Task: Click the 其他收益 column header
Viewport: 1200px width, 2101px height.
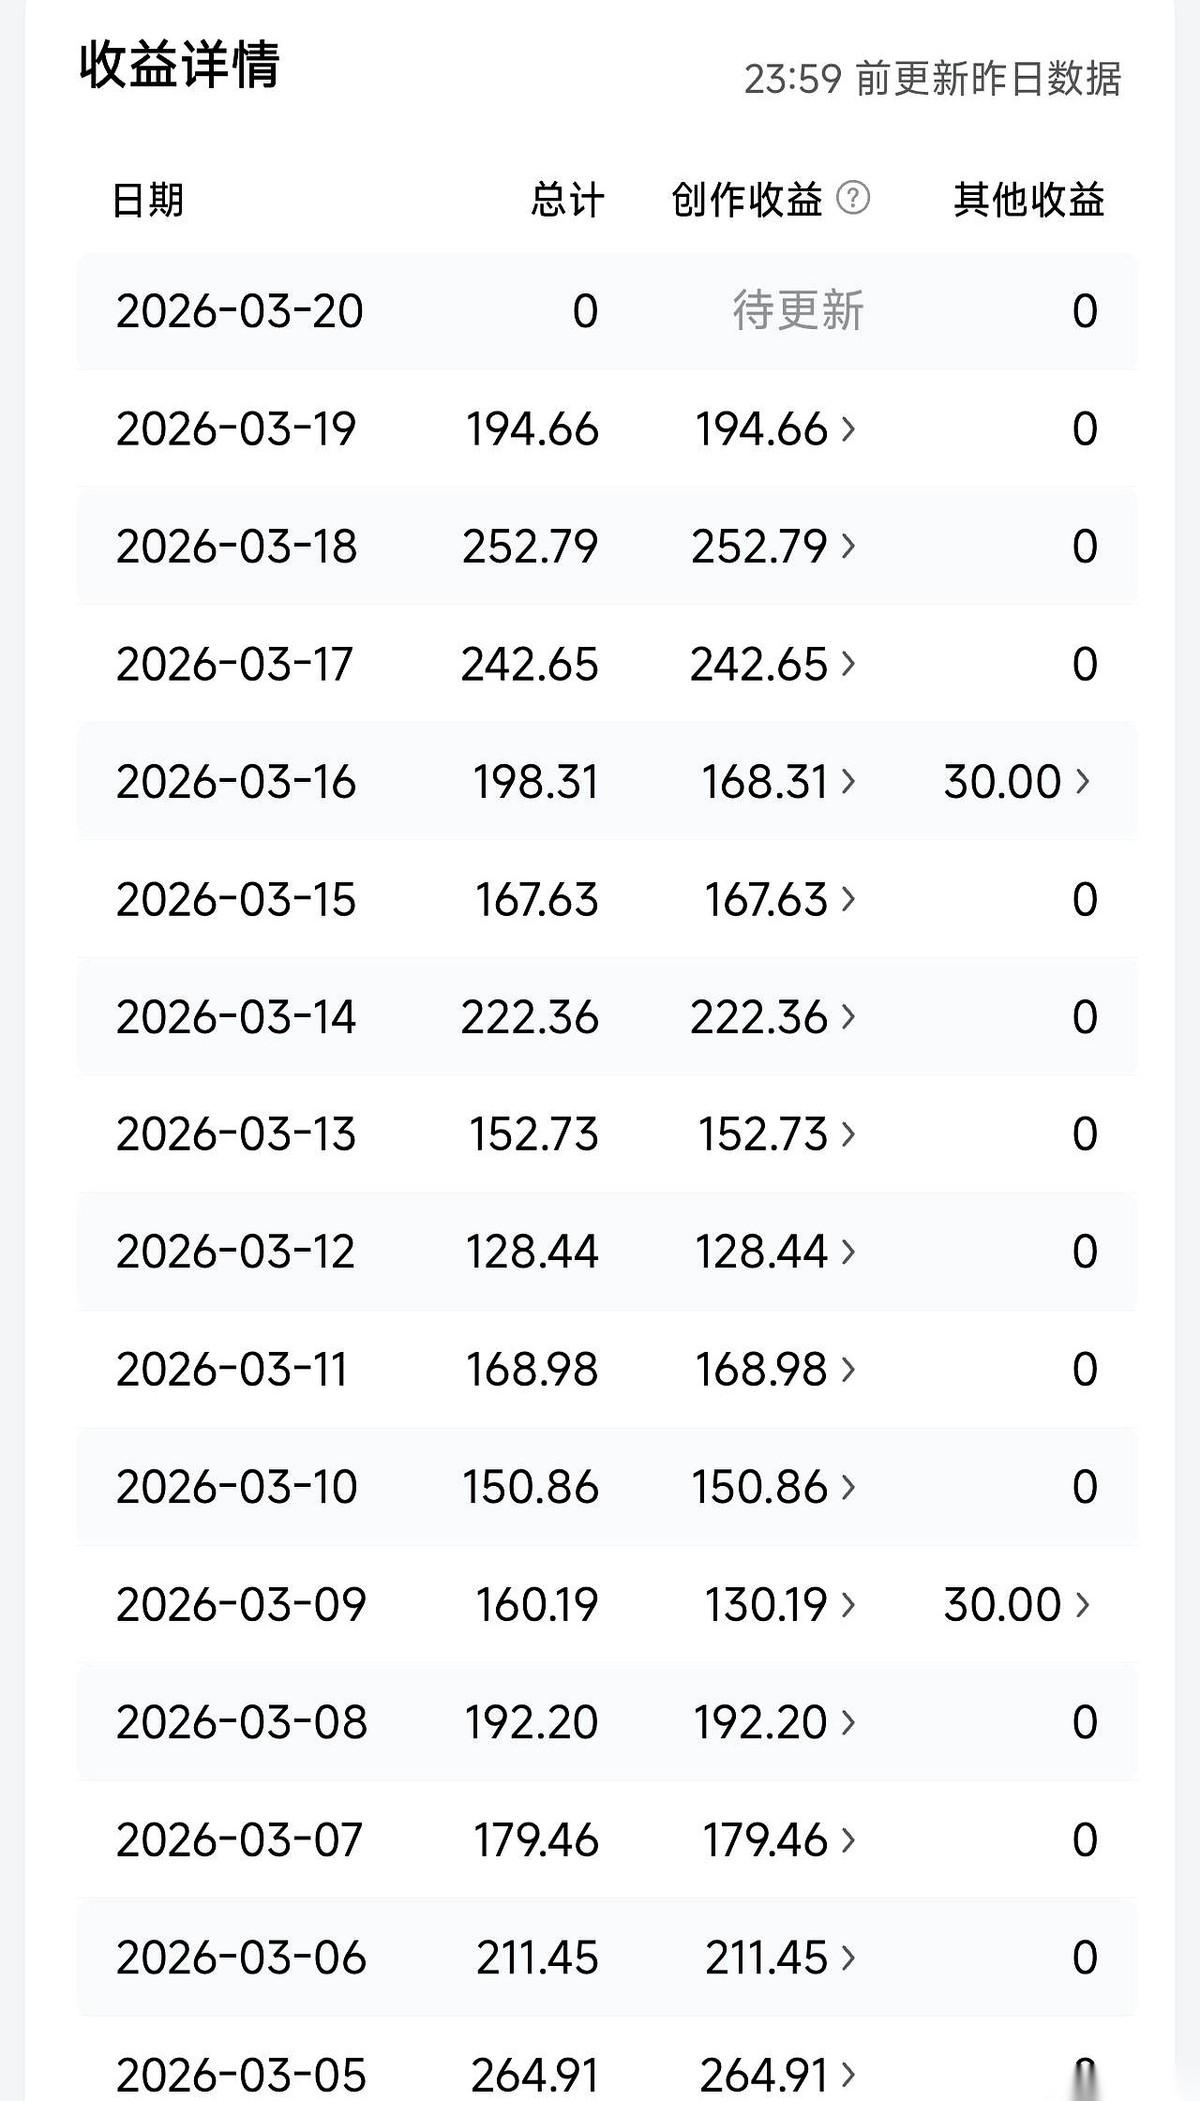Action: pos(1029,199)
